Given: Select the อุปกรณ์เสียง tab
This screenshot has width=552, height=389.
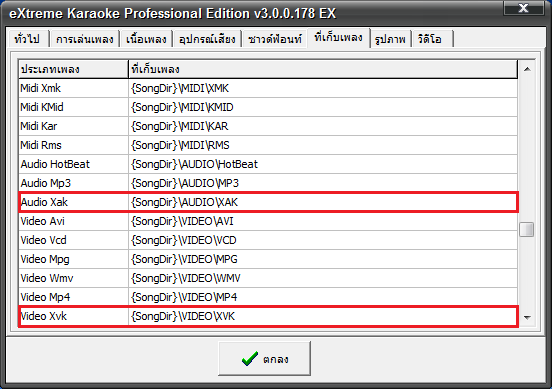Looking at the screenshot, I should pos(207,39).
